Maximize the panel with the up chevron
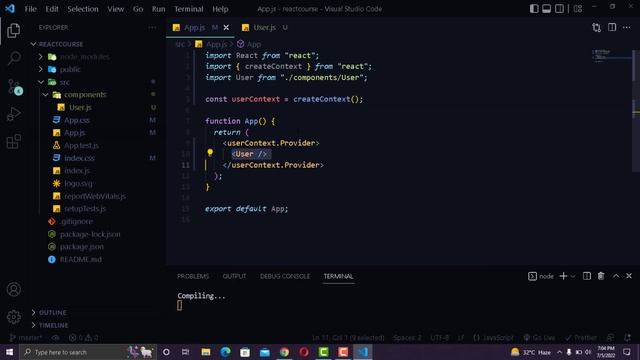The height and width of the screenshot is (360, 640). 616,276
